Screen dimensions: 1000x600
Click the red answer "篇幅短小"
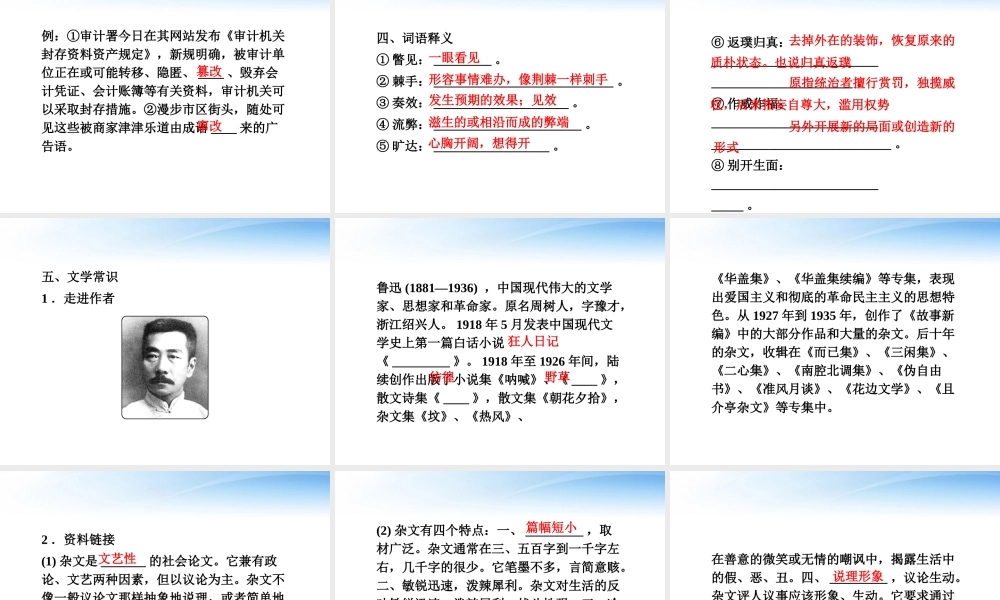click(551, 527)
